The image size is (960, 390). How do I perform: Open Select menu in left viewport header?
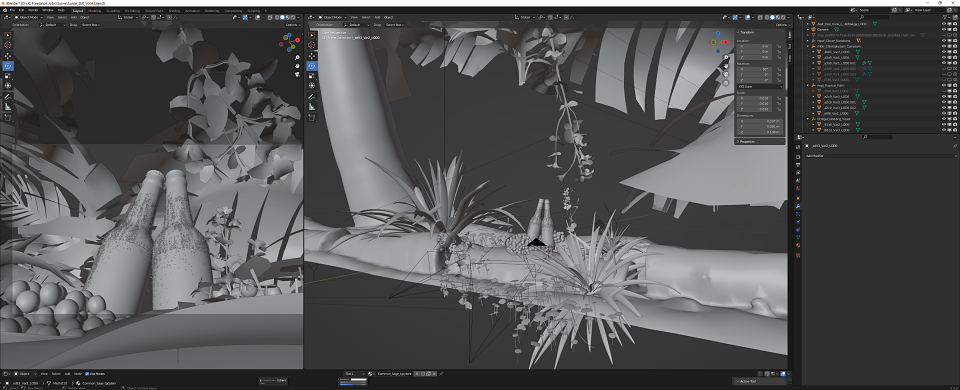[62, 17]
